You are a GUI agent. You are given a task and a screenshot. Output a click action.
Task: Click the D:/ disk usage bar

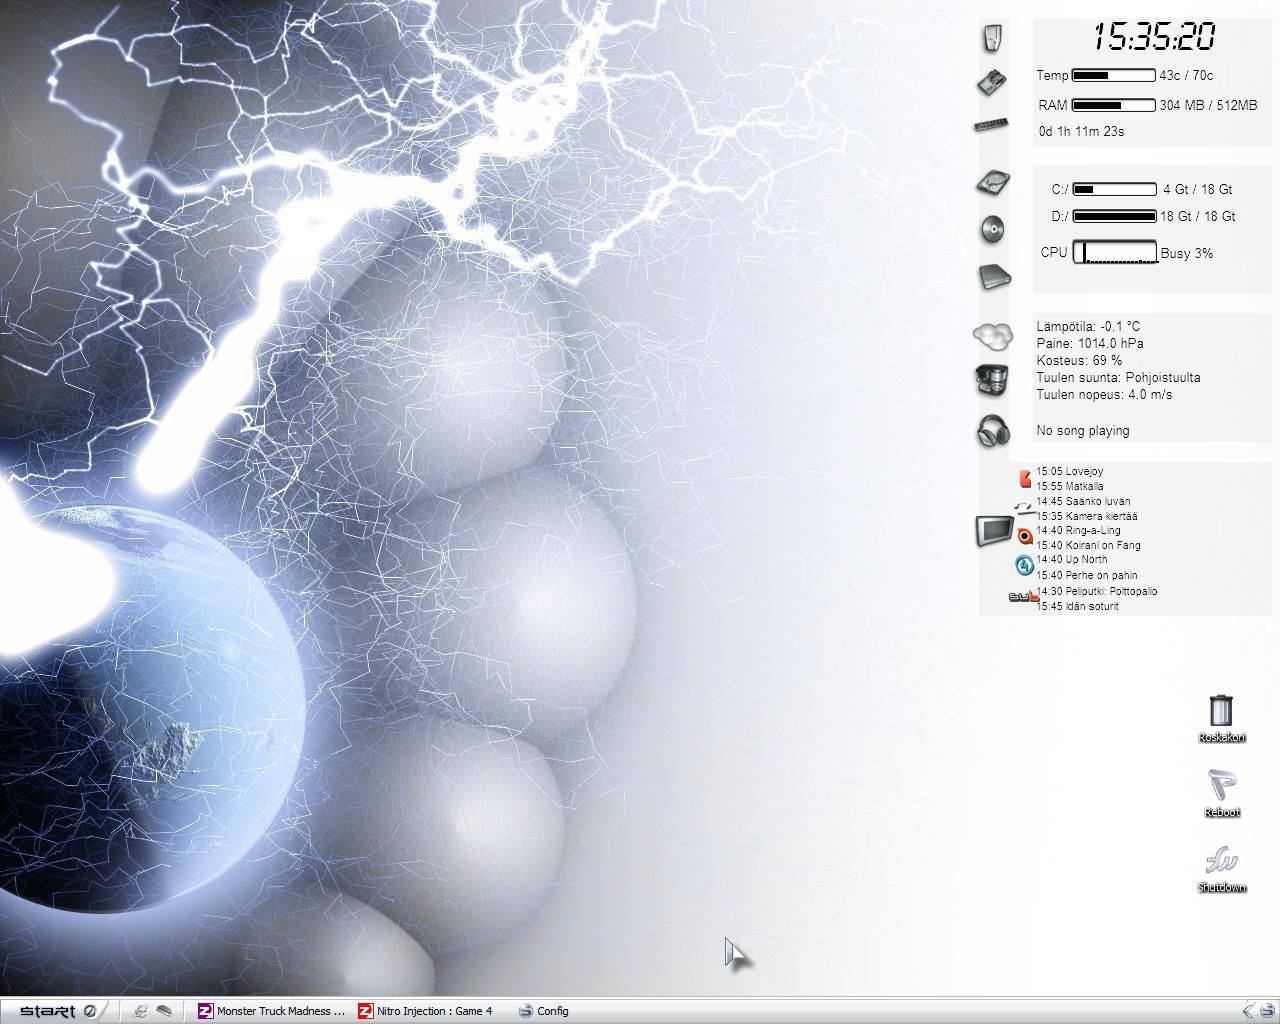tap(1114, 216)
